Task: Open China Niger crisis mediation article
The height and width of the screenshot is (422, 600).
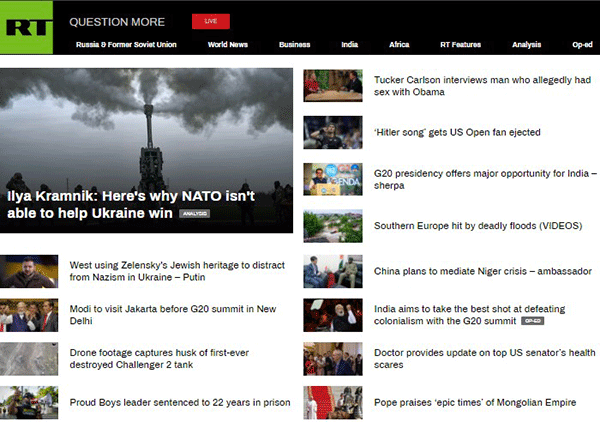Action: point(483,271)
